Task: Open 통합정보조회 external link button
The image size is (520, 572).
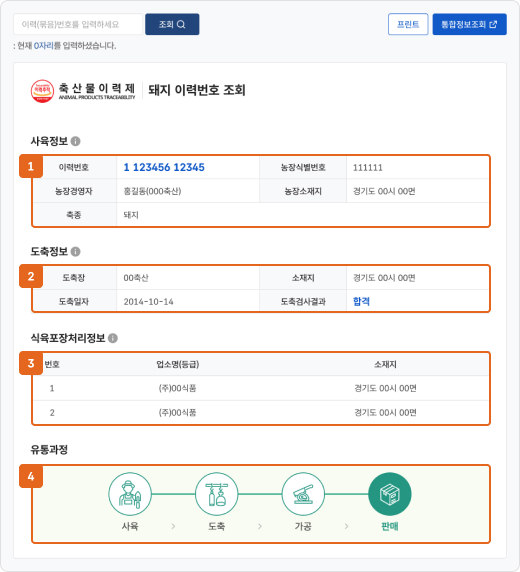Action: [x=470, y=24]
